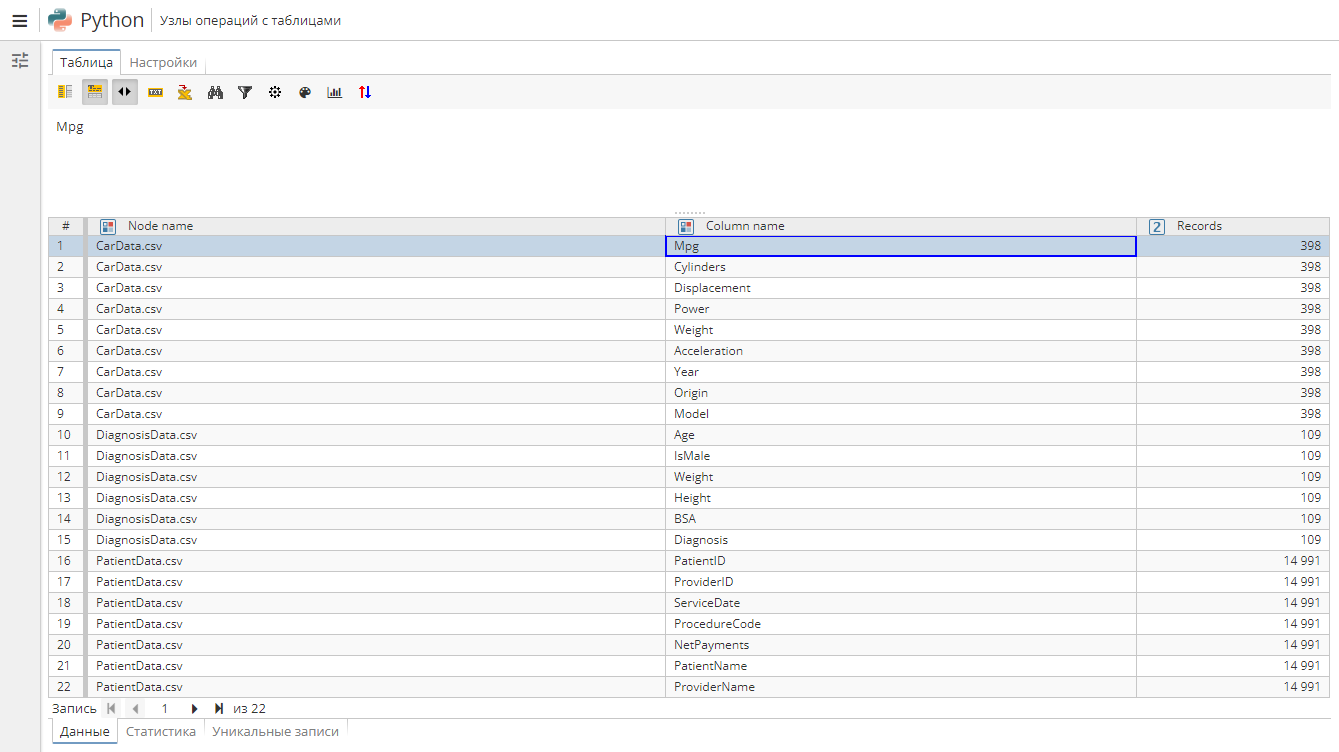Click the red-blue sort arrows icon
This screenshot has width=1339, height=752.
[x=364, y=92]
